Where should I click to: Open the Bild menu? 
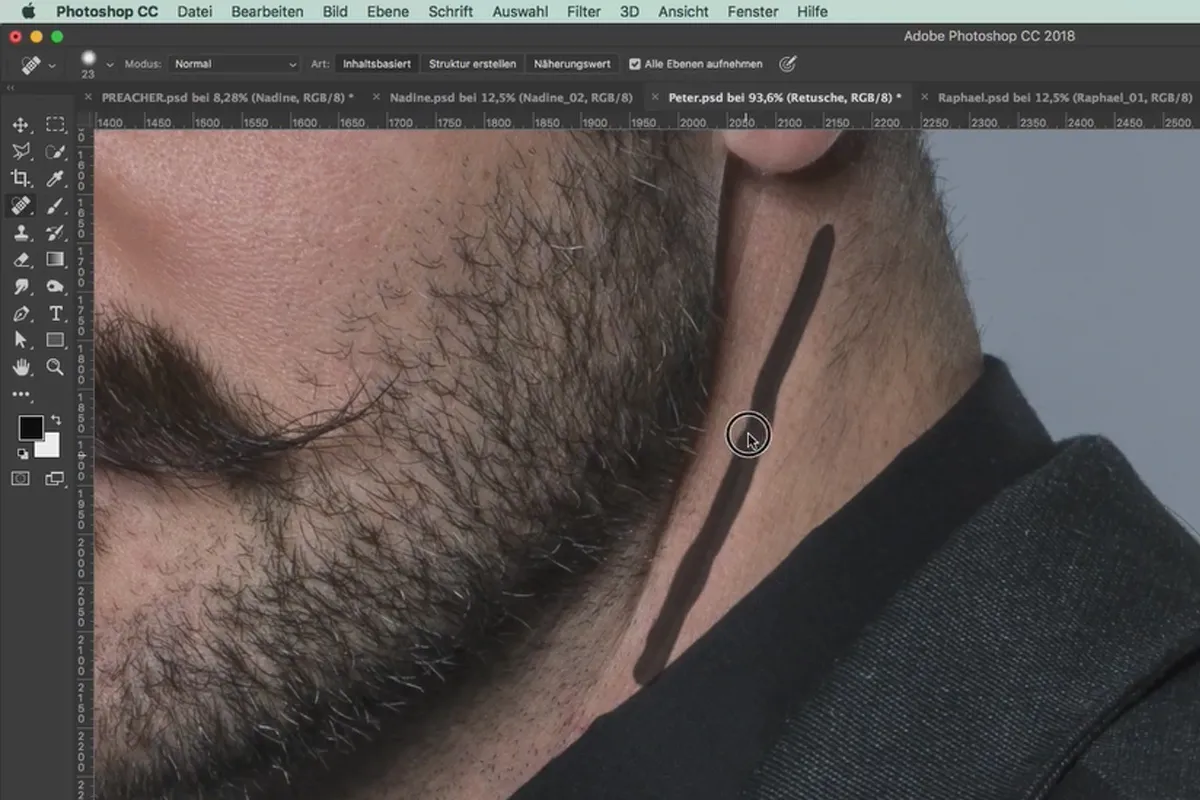[x=335, y=12]
